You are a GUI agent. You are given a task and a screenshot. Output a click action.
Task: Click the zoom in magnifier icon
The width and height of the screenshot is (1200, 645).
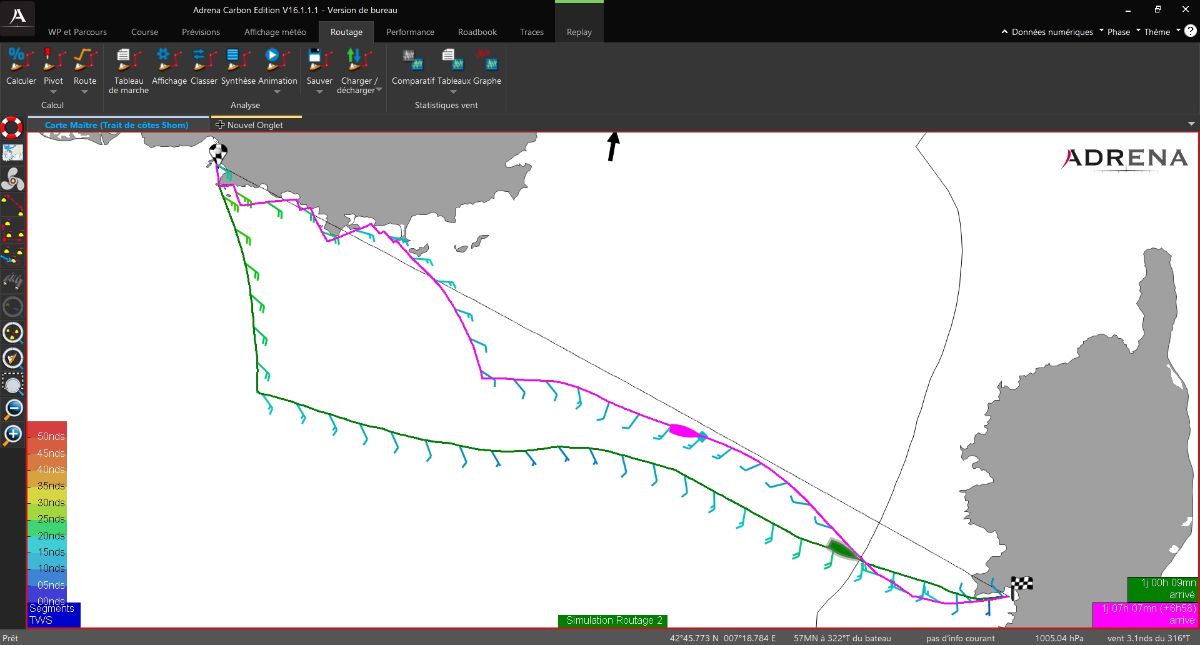(x=13, y=434)
